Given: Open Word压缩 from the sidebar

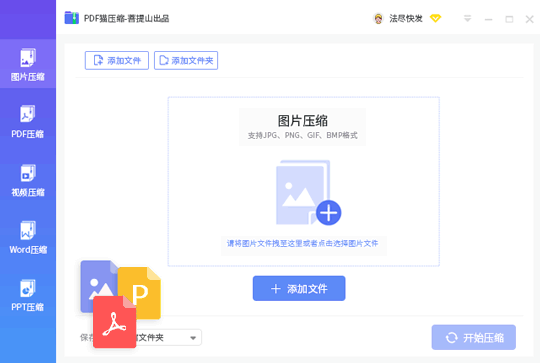Looking at the screenshot, I should pos(28,238).
